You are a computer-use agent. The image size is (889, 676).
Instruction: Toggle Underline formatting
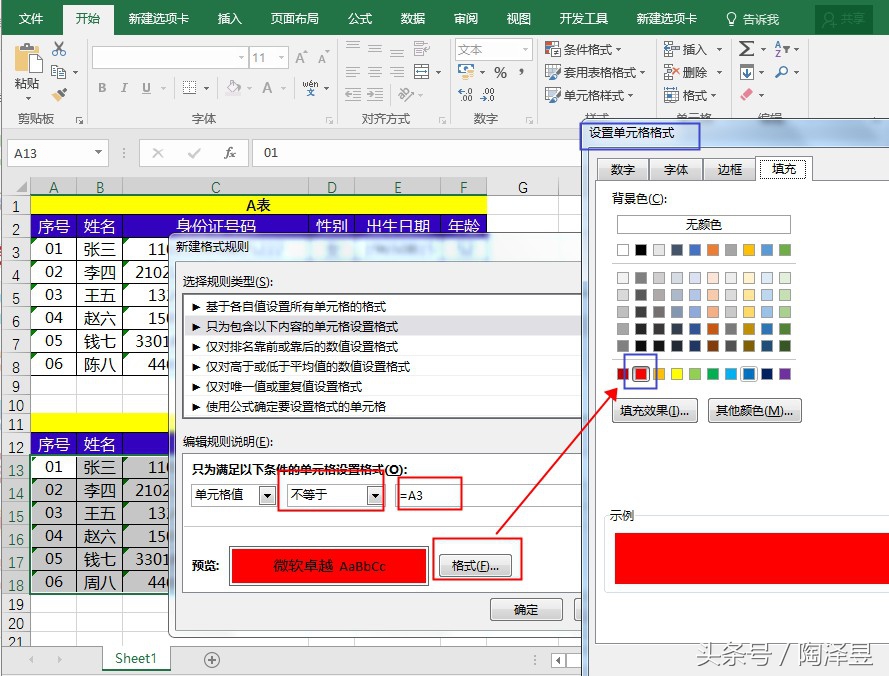click(146, 88)
